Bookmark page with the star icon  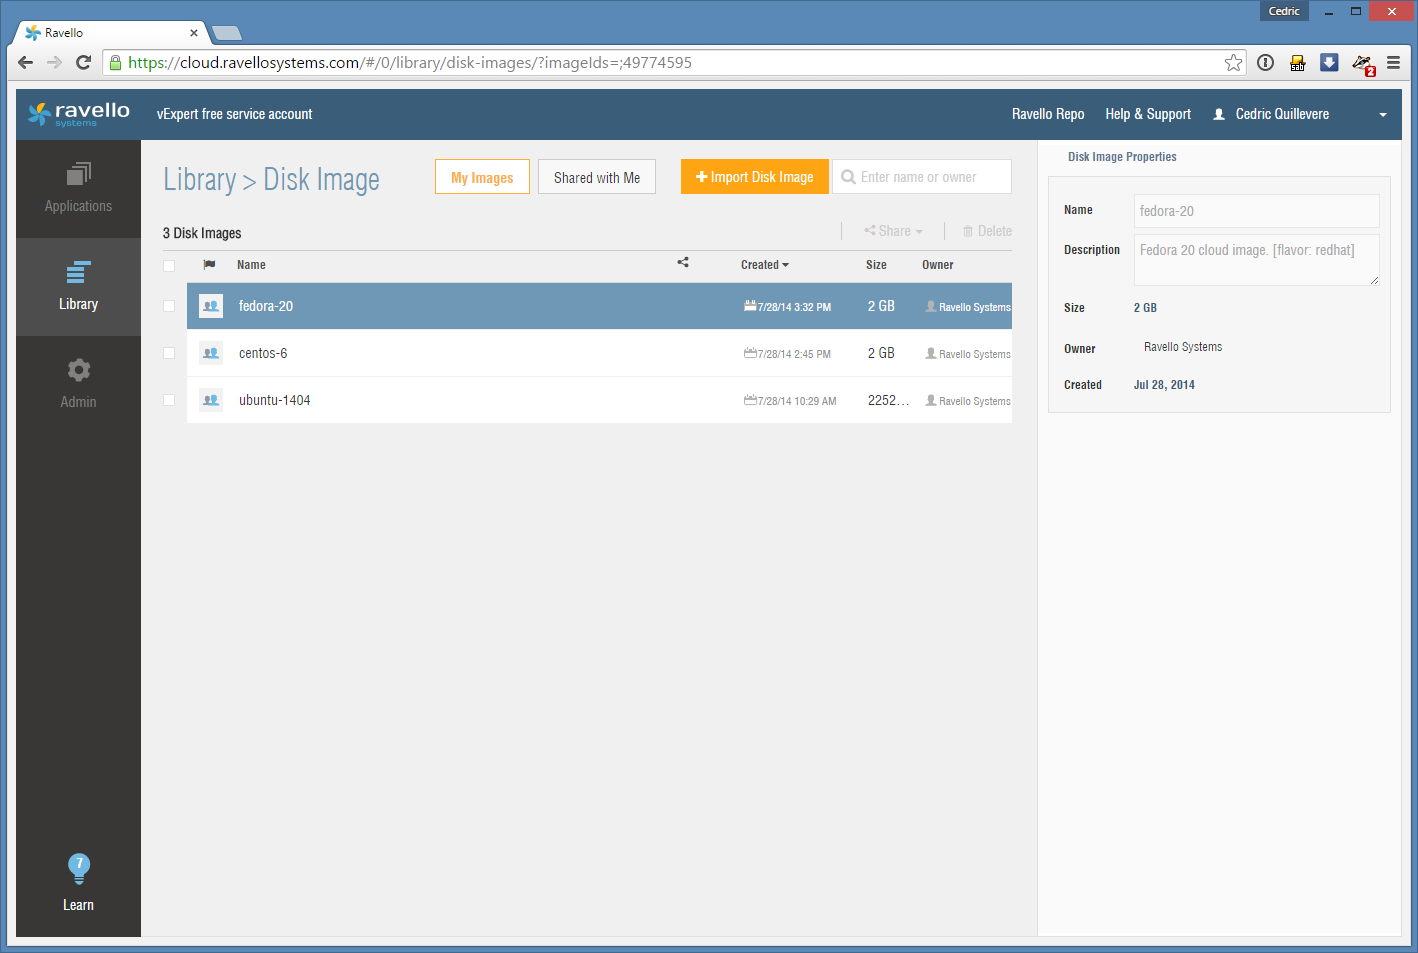pyautogui.click(x=1234, y=63)
